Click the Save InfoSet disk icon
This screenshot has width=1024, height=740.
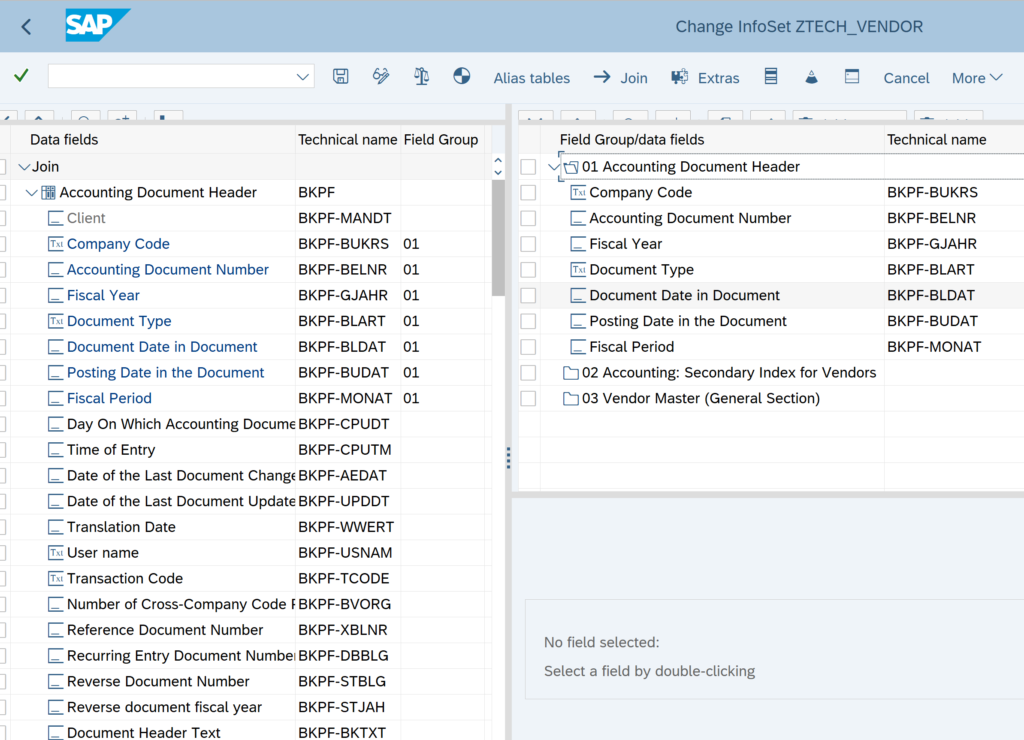tap(340, 77)
